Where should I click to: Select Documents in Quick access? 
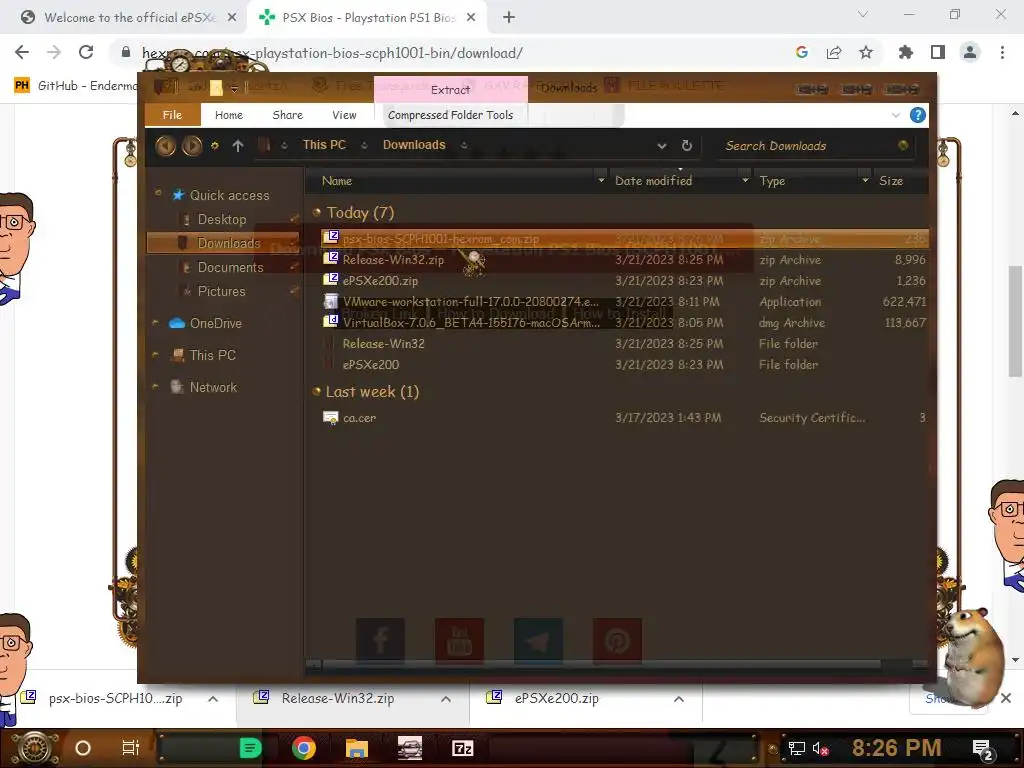coord(230,267)
